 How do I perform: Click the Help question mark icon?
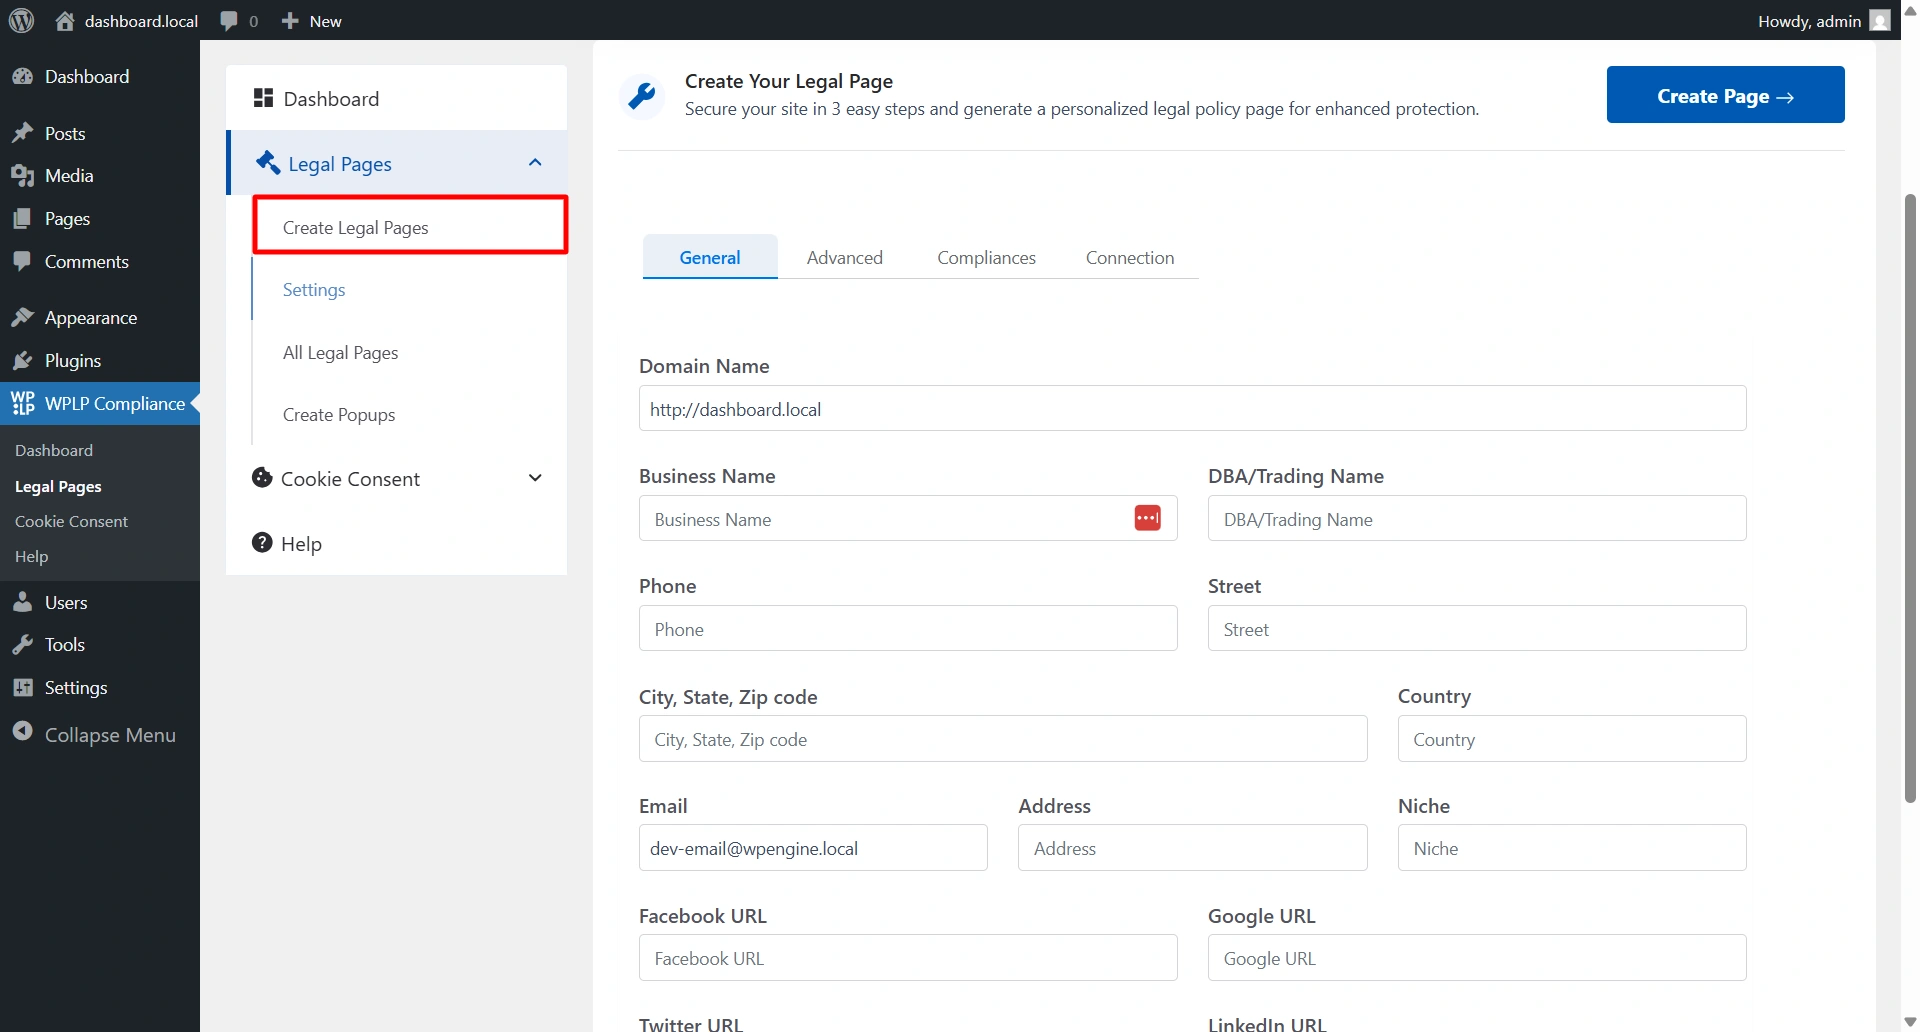click(x=262, y=542)
